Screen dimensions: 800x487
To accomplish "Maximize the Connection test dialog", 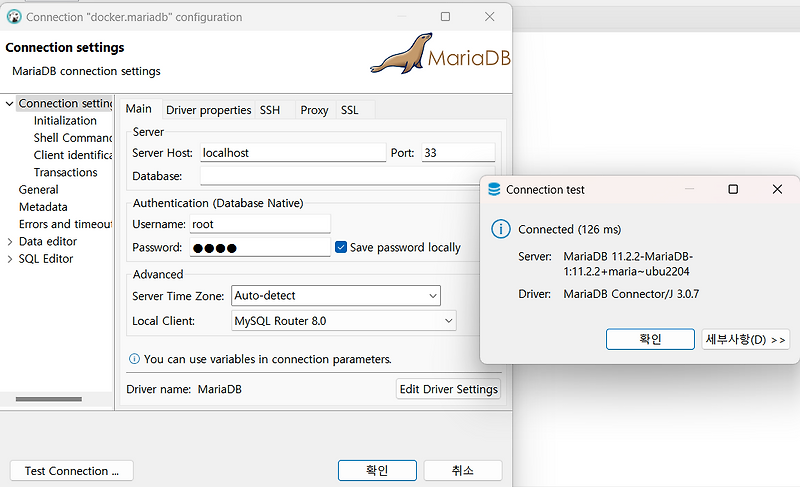I will (733, 189).
